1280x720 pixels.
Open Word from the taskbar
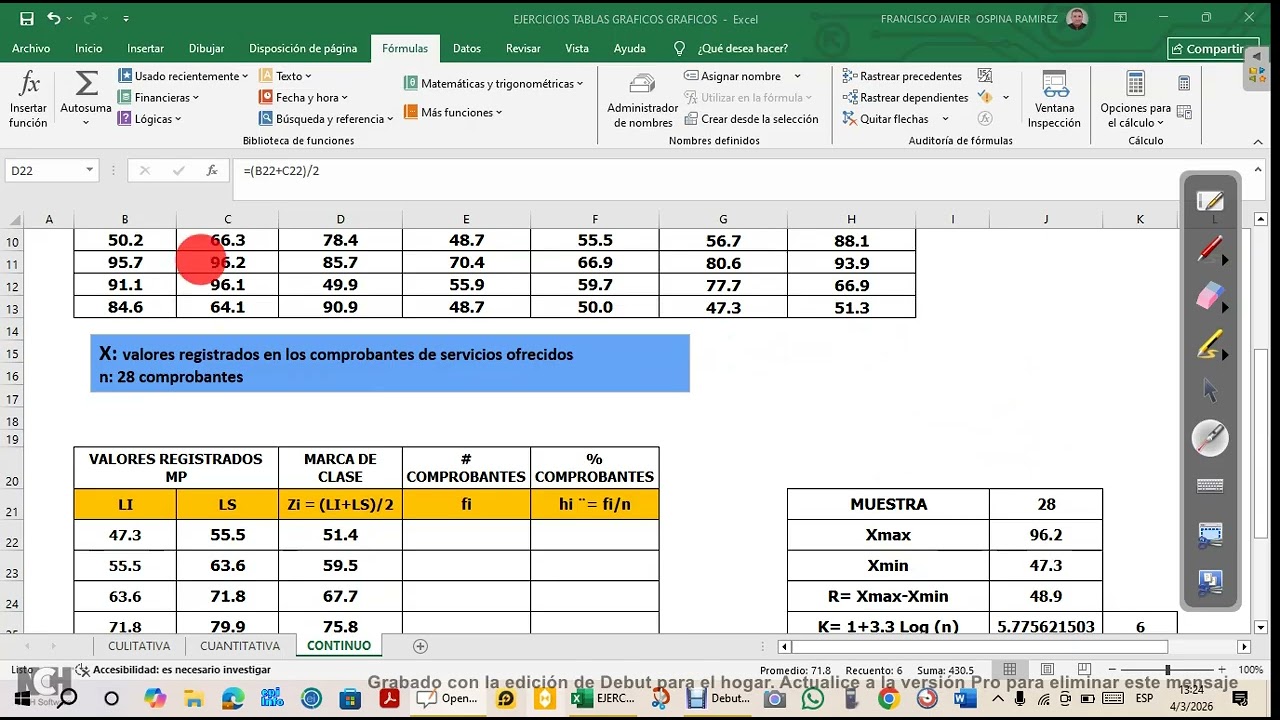tap(965, 698)
